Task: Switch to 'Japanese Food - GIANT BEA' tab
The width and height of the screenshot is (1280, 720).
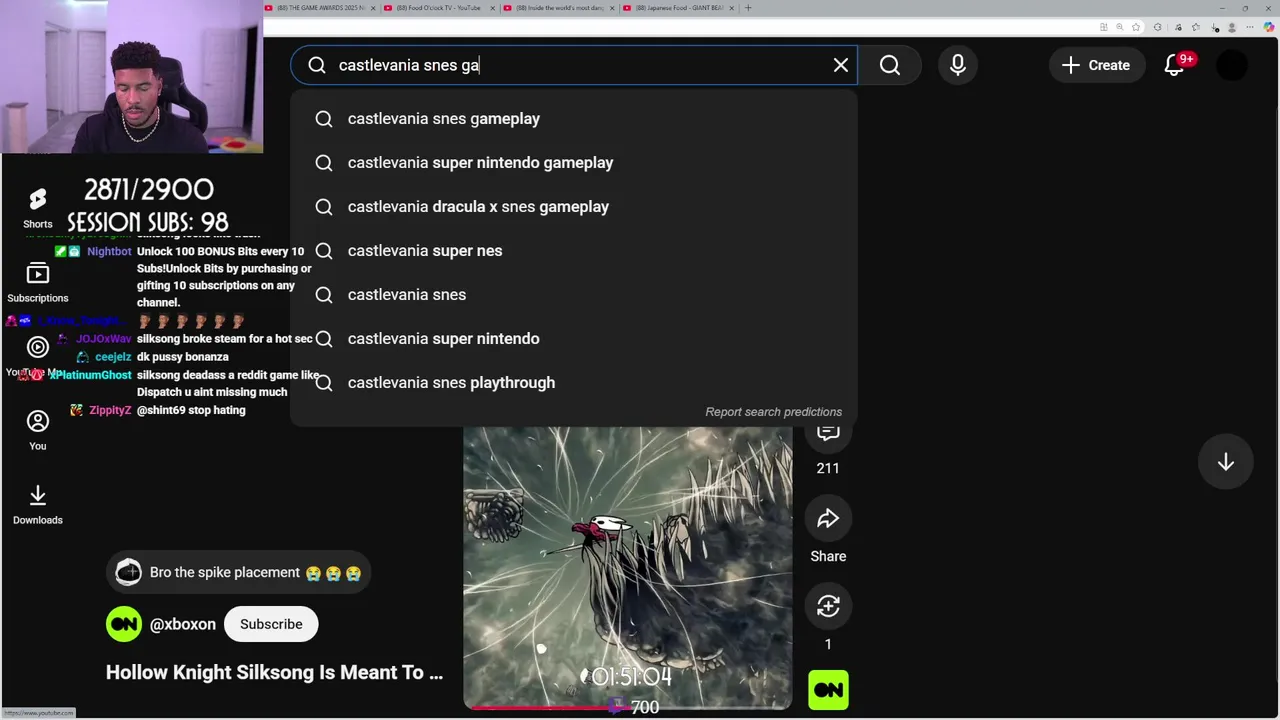Action: click(679, 8)
